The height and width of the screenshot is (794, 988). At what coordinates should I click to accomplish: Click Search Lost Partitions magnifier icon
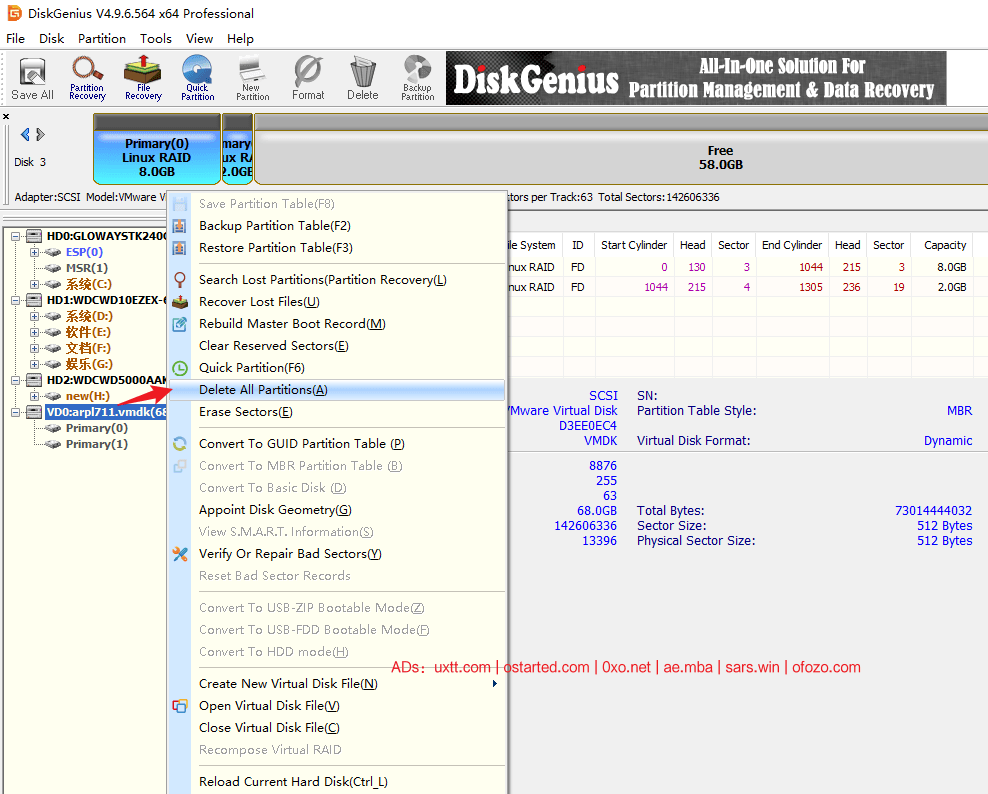tap(180, 279)
